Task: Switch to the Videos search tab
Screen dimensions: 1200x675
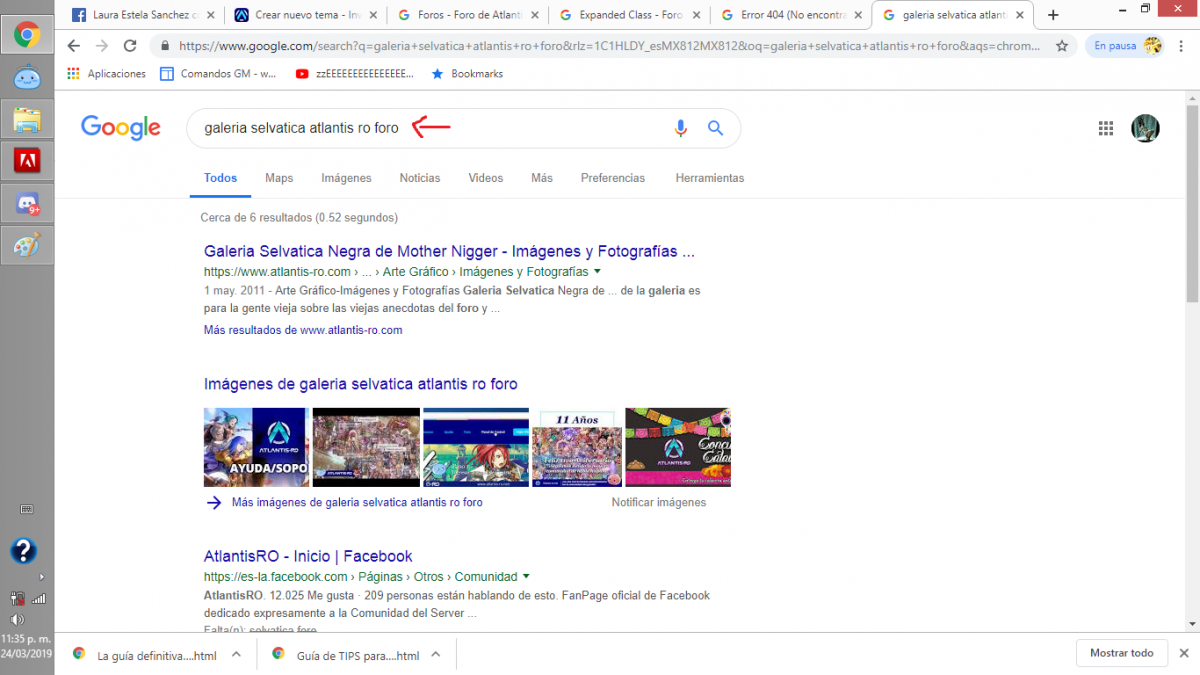Action: 486,178
